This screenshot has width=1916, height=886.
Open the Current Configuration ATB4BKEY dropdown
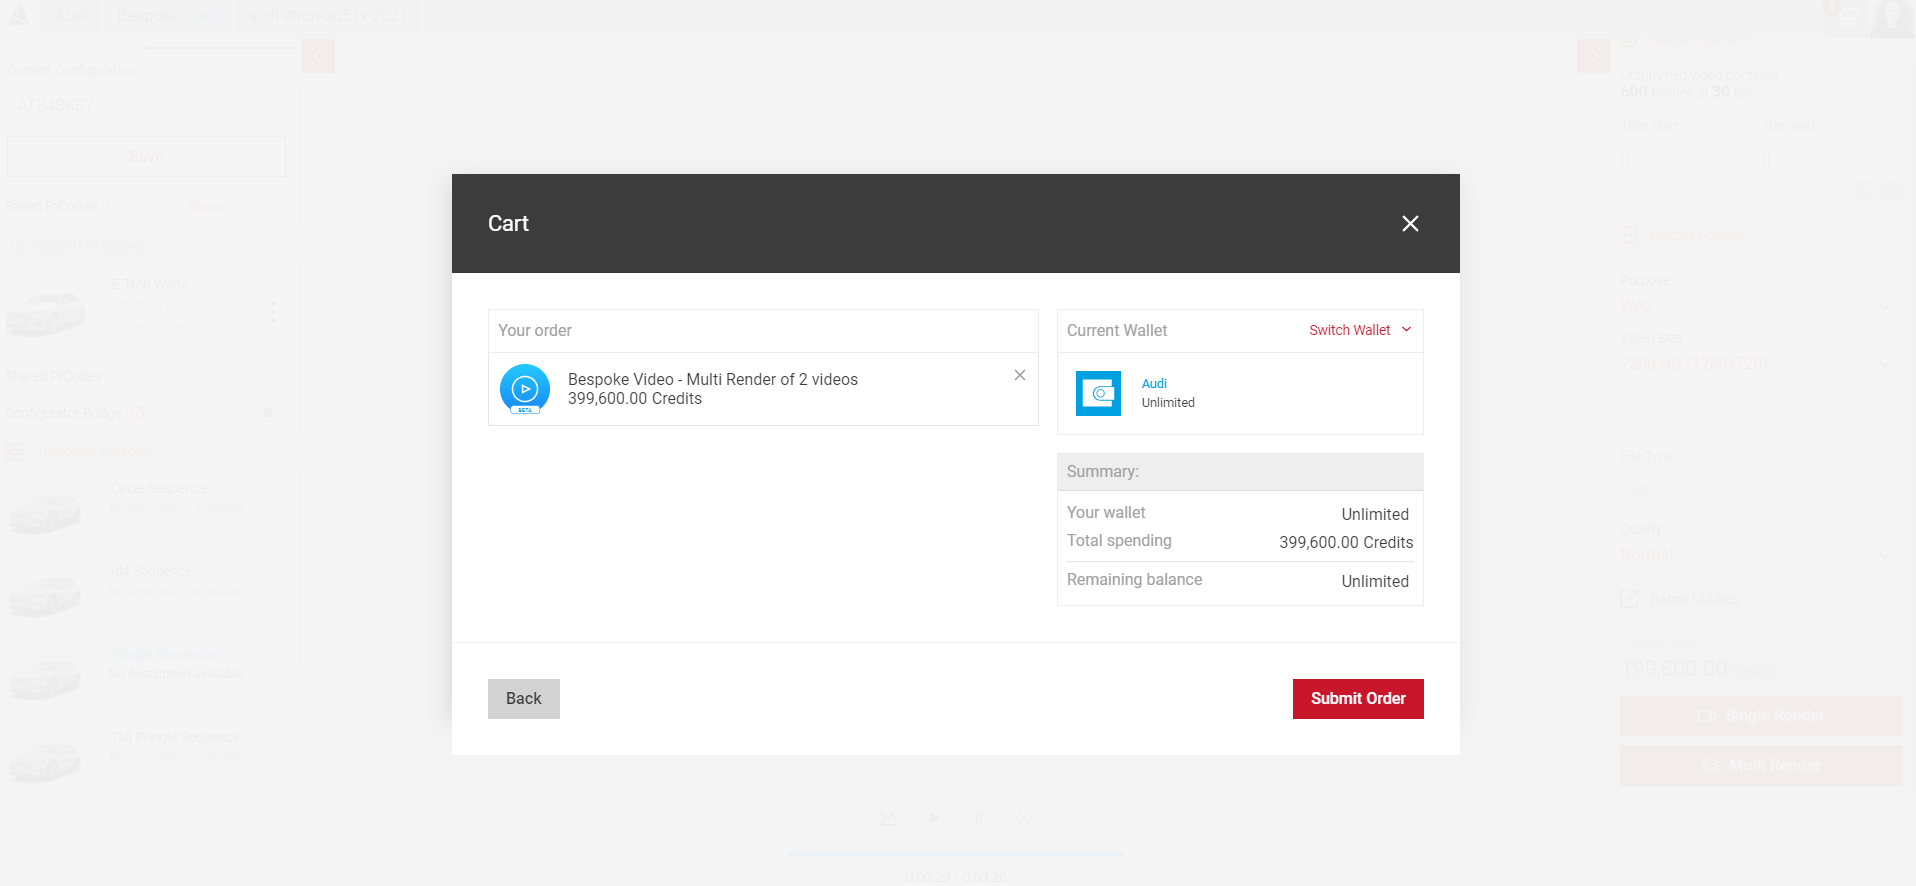coord(146,105)
